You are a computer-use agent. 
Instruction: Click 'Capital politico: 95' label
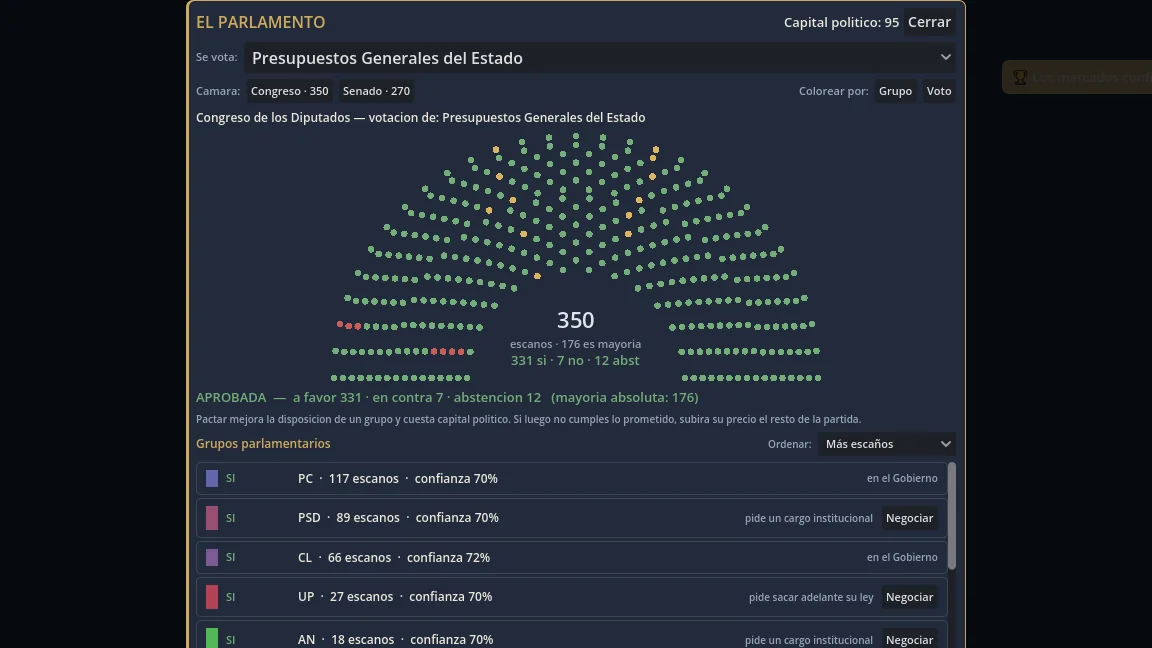841,22
